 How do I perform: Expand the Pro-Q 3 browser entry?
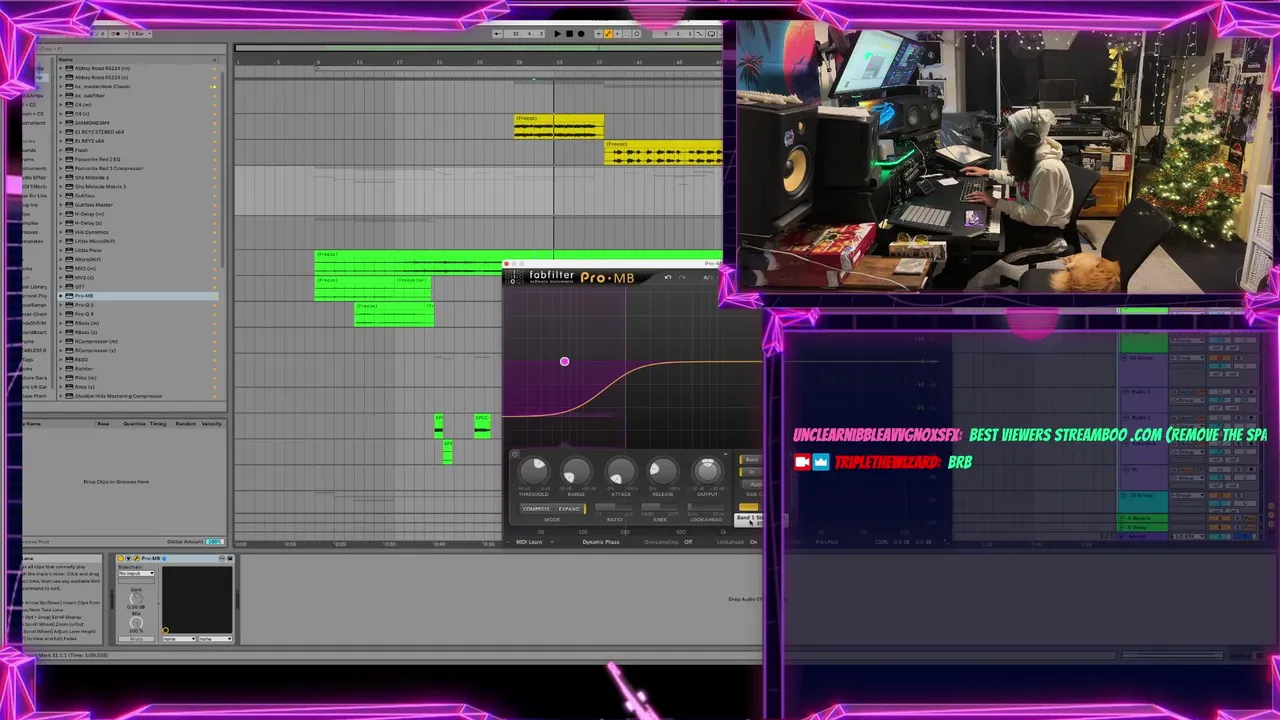coord(61,305)
